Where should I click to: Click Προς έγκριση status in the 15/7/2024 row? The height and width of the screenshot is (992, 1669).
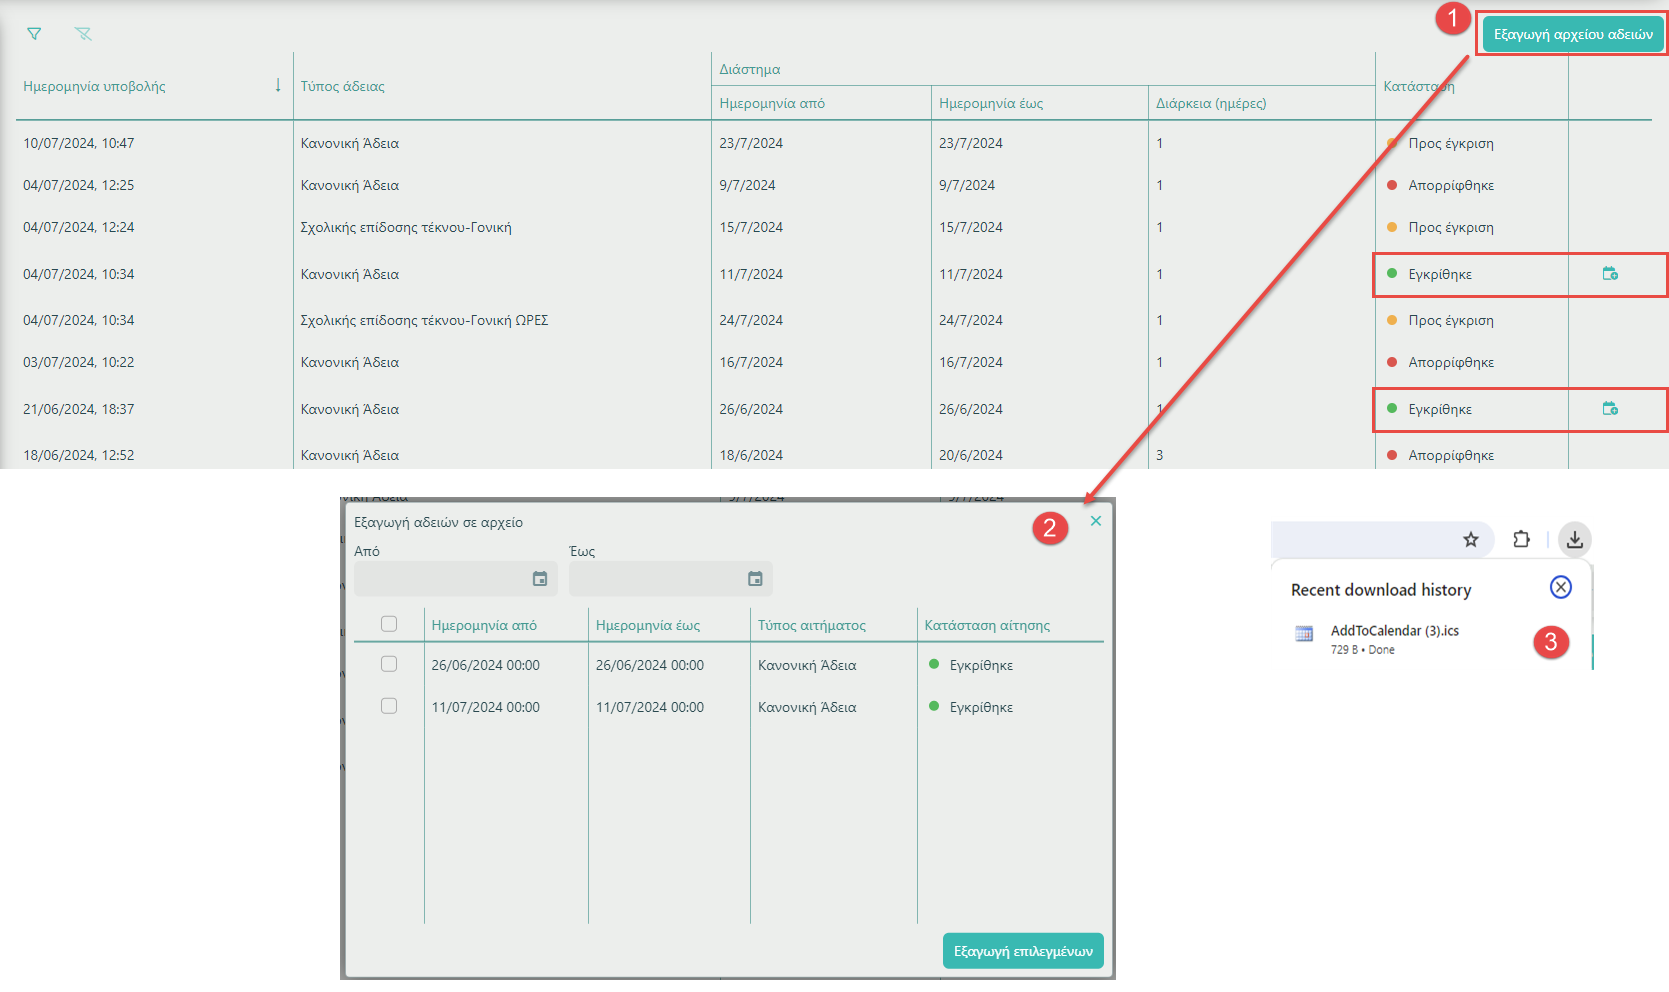(1451, 227)
